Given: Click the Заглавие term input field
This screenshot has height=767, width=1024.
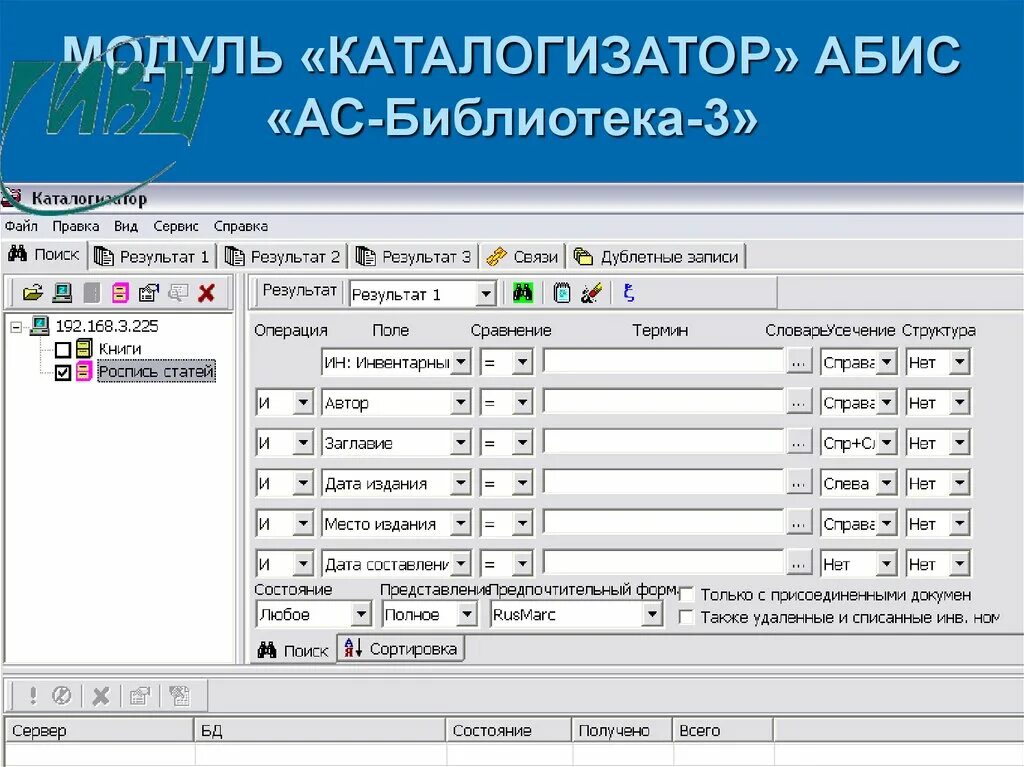Looking at the screenshot, I should [663, 443].
